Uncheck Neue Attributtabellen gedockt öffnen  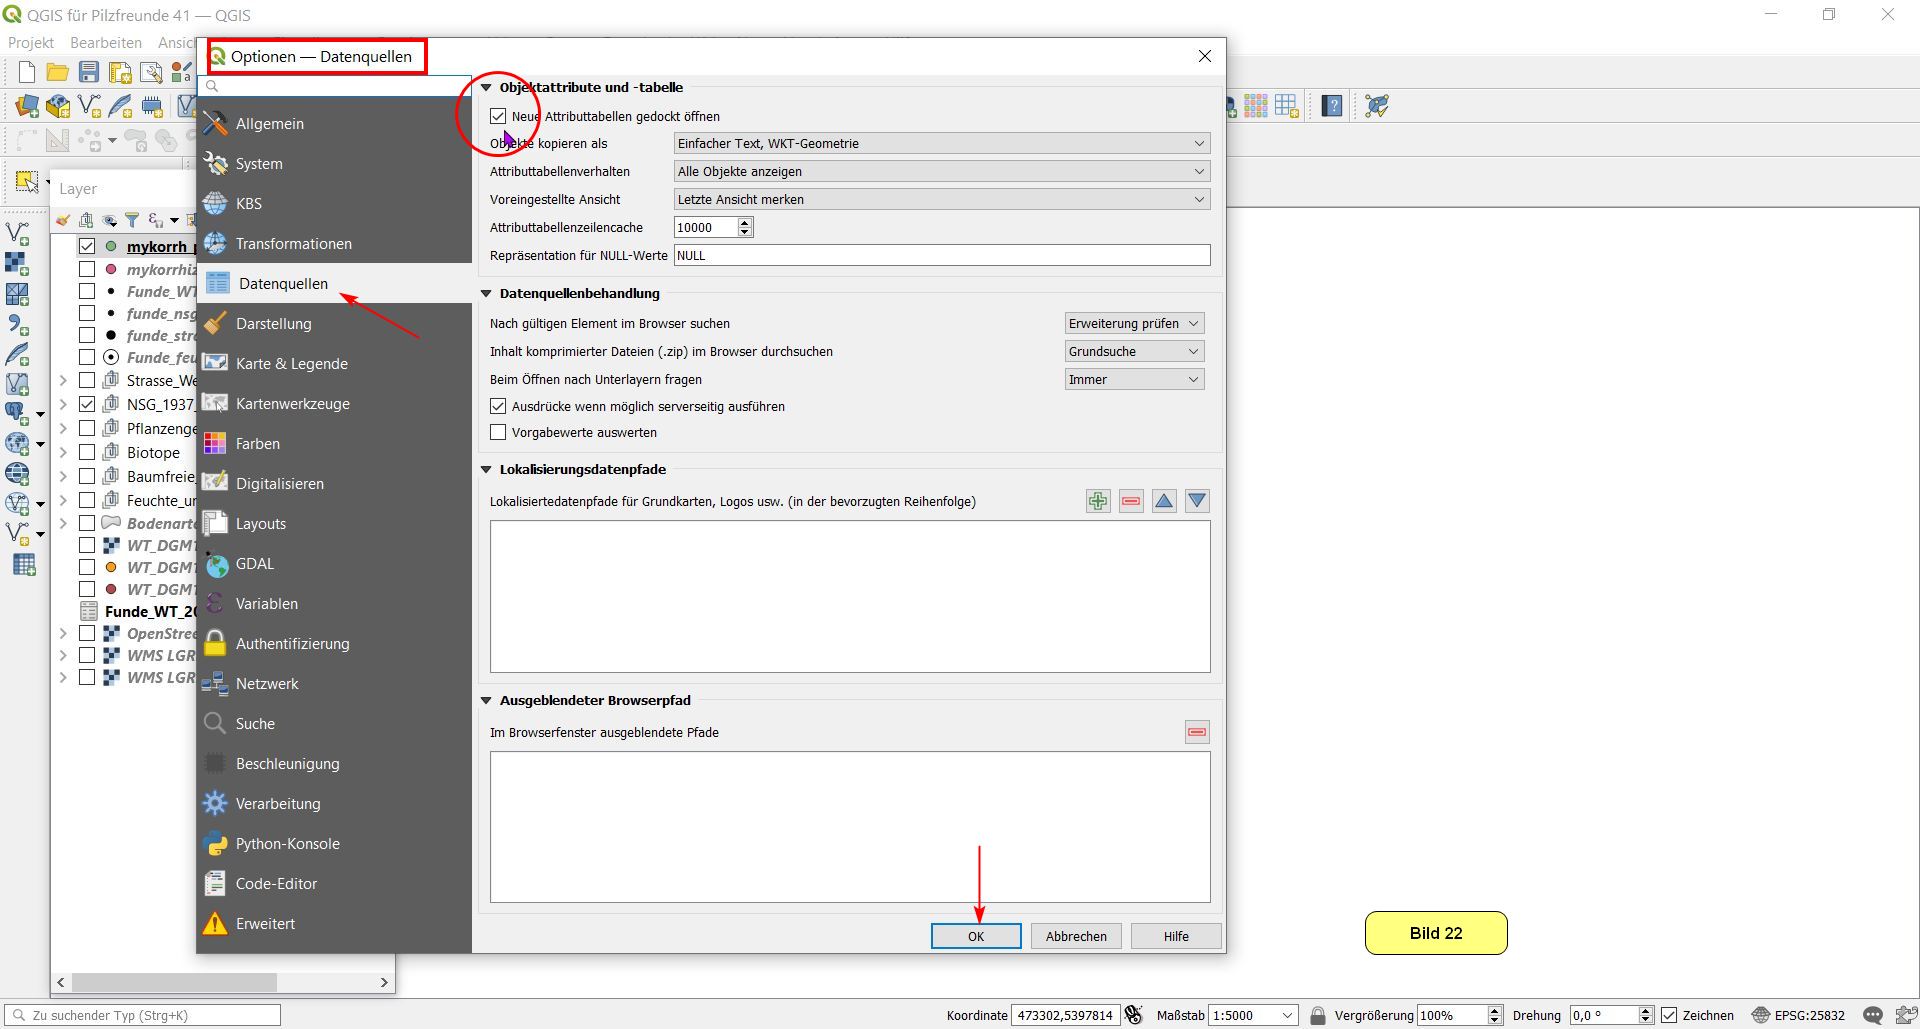click(498, 117)
